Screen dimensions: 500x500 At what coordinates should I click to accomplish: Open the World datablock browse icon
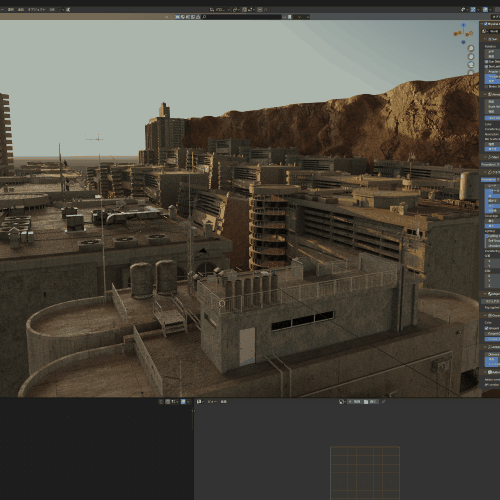click(484, 31)
